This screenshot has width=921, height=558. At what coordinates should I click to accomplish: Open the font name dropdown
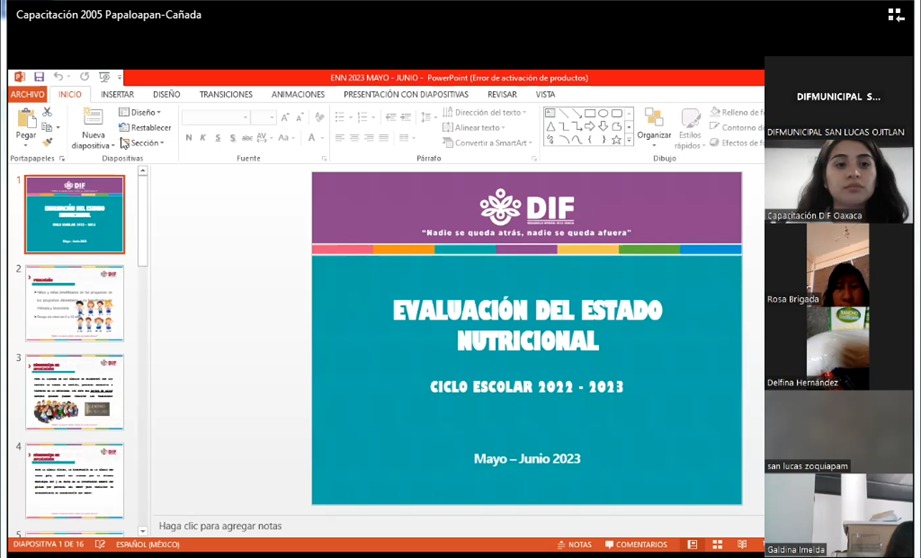[246, 117]
